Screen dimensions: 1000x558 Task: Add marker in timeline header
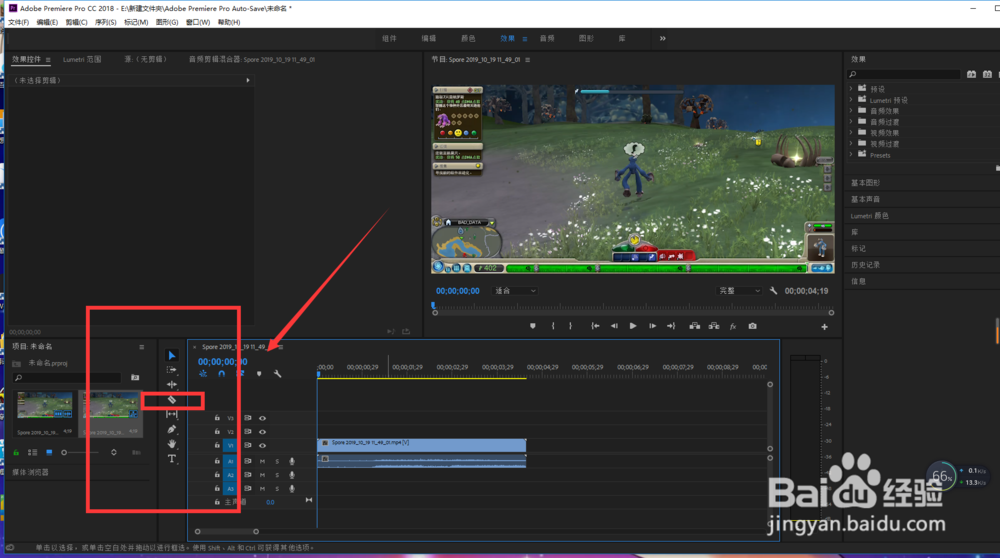(x=259, y=374)
